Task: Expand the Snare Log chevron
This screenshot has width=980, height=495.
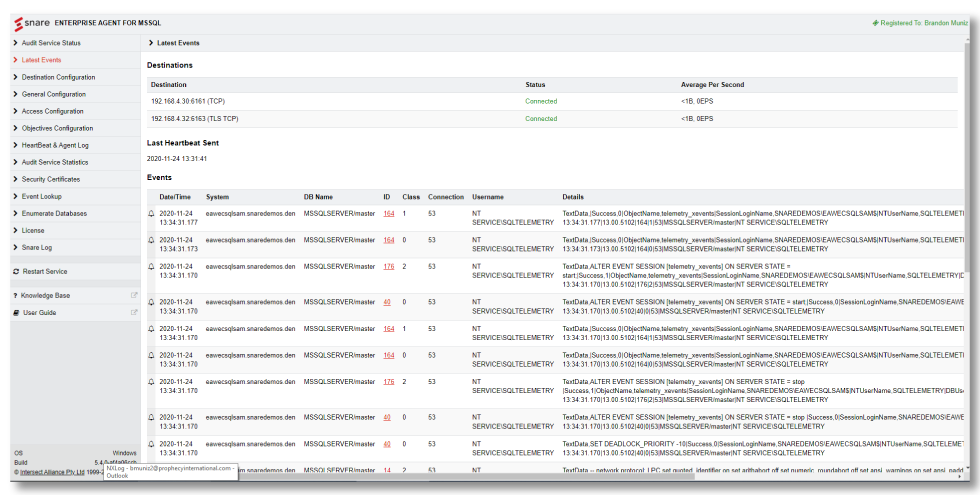Action: tap(16, 248)
